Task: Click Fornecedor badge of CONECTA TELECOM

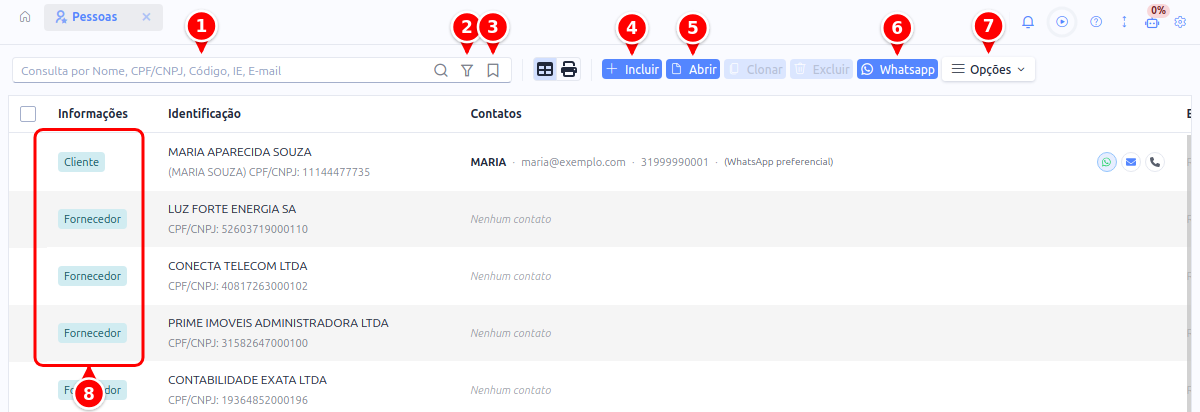Action: pyautogui.click(x=92, y=275)
